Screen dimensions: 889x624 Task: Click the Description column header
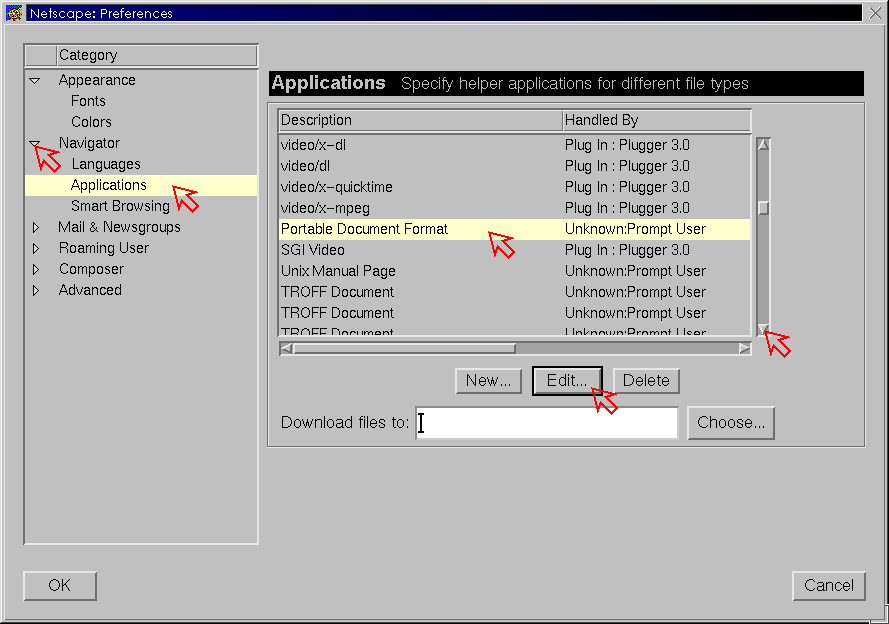pyautogui.click(x=420, y=120)
